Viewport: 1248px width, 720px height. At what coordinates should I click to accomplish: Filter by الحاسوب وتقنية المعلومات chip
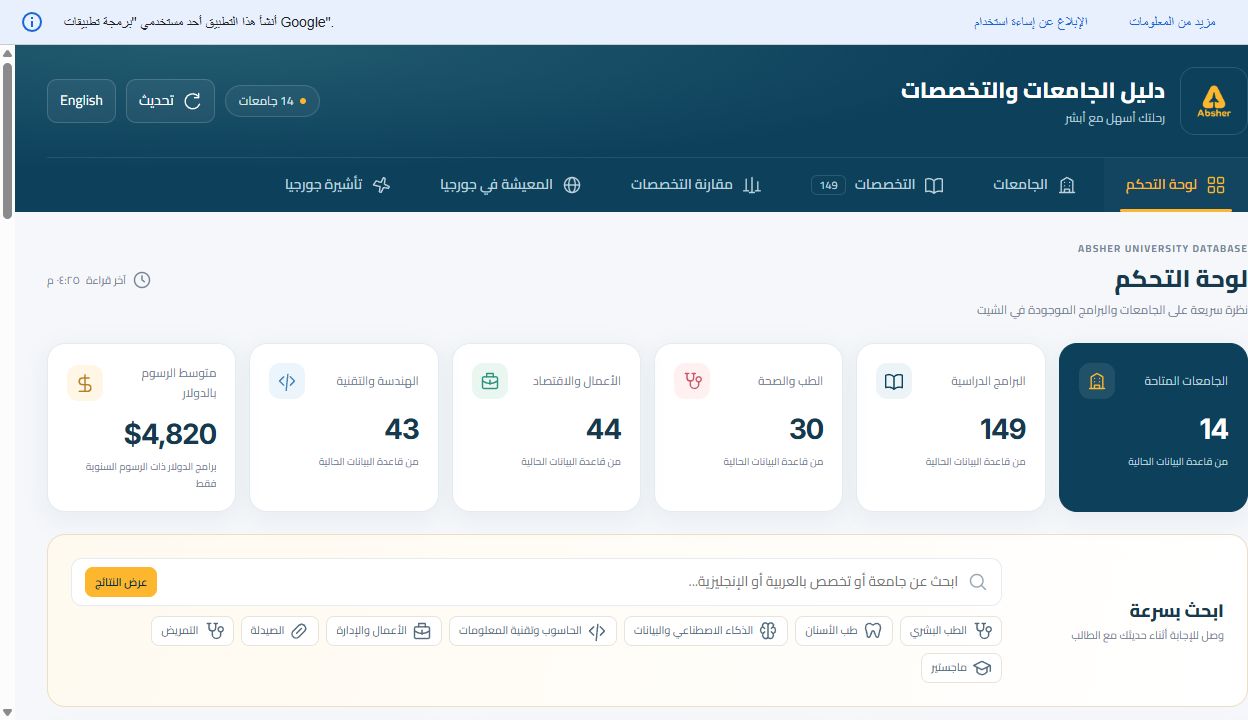click(533, 631)
